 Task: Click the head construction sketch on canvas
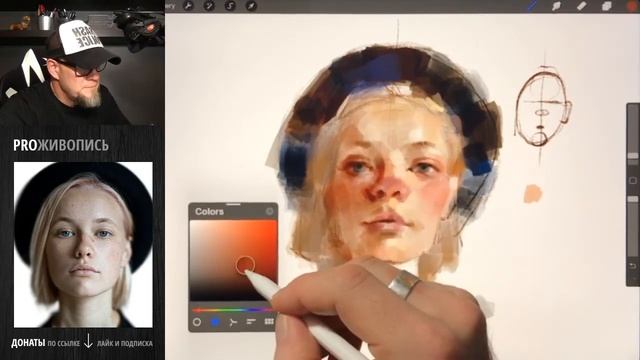click(x=542, y=108)
